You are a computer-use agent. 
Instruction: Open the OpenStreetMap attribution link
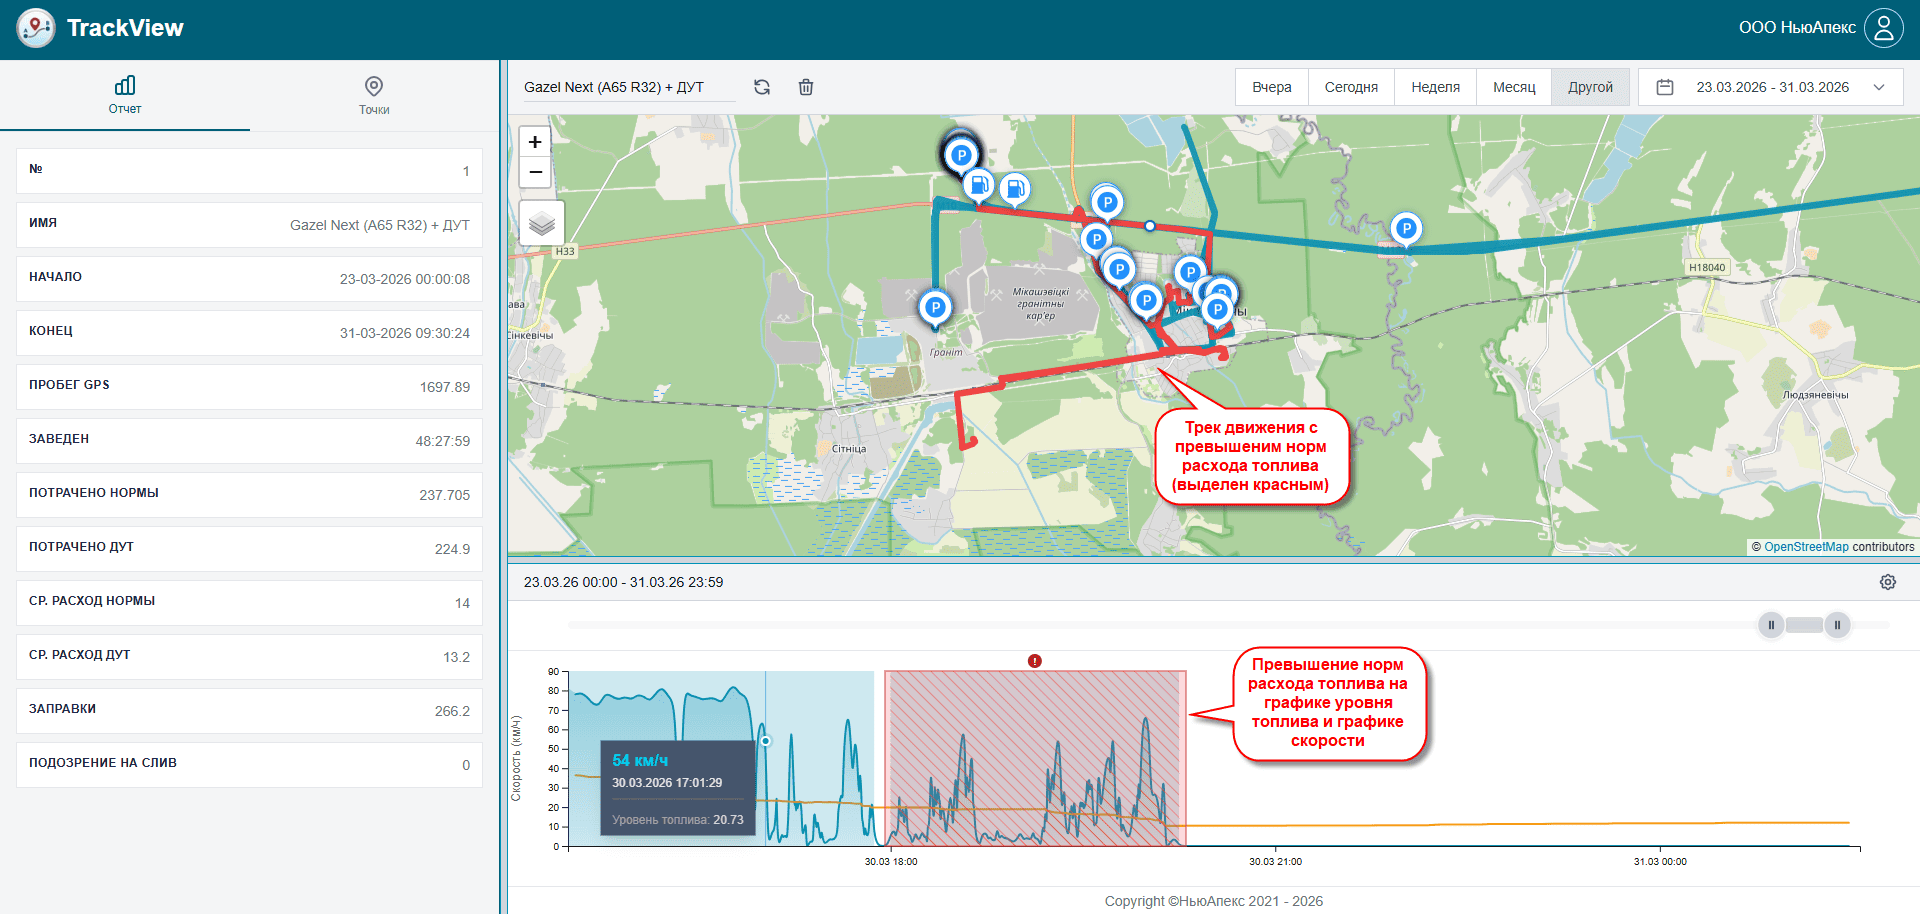pyautogui.click(x=1806, y=547)
